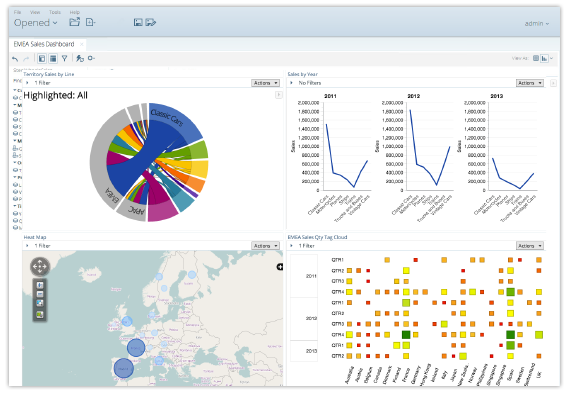Click the Highlighted: All label
Viewport: 570px width, 393px height.
point(56,96)
